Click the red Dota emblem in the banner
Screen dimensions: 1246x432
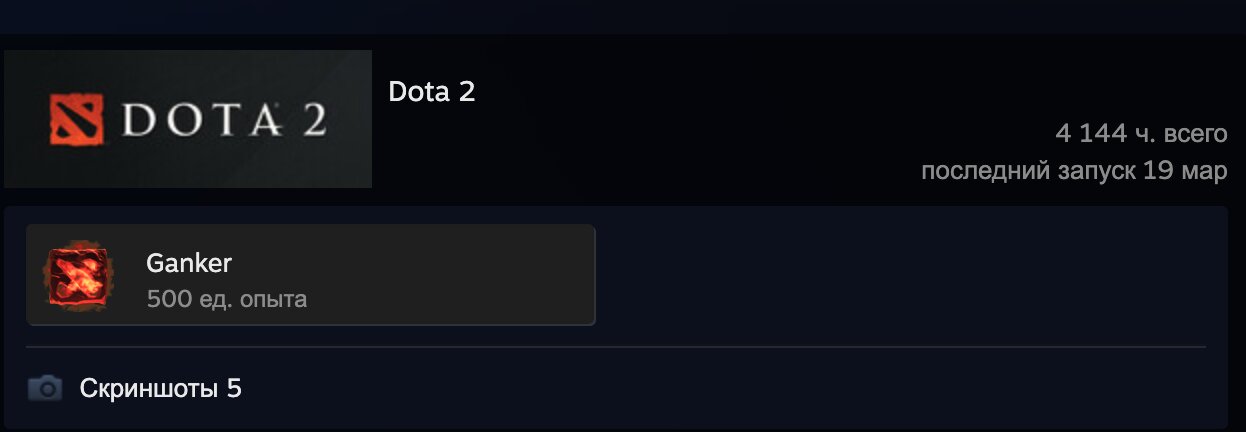[x=77, y=119]
